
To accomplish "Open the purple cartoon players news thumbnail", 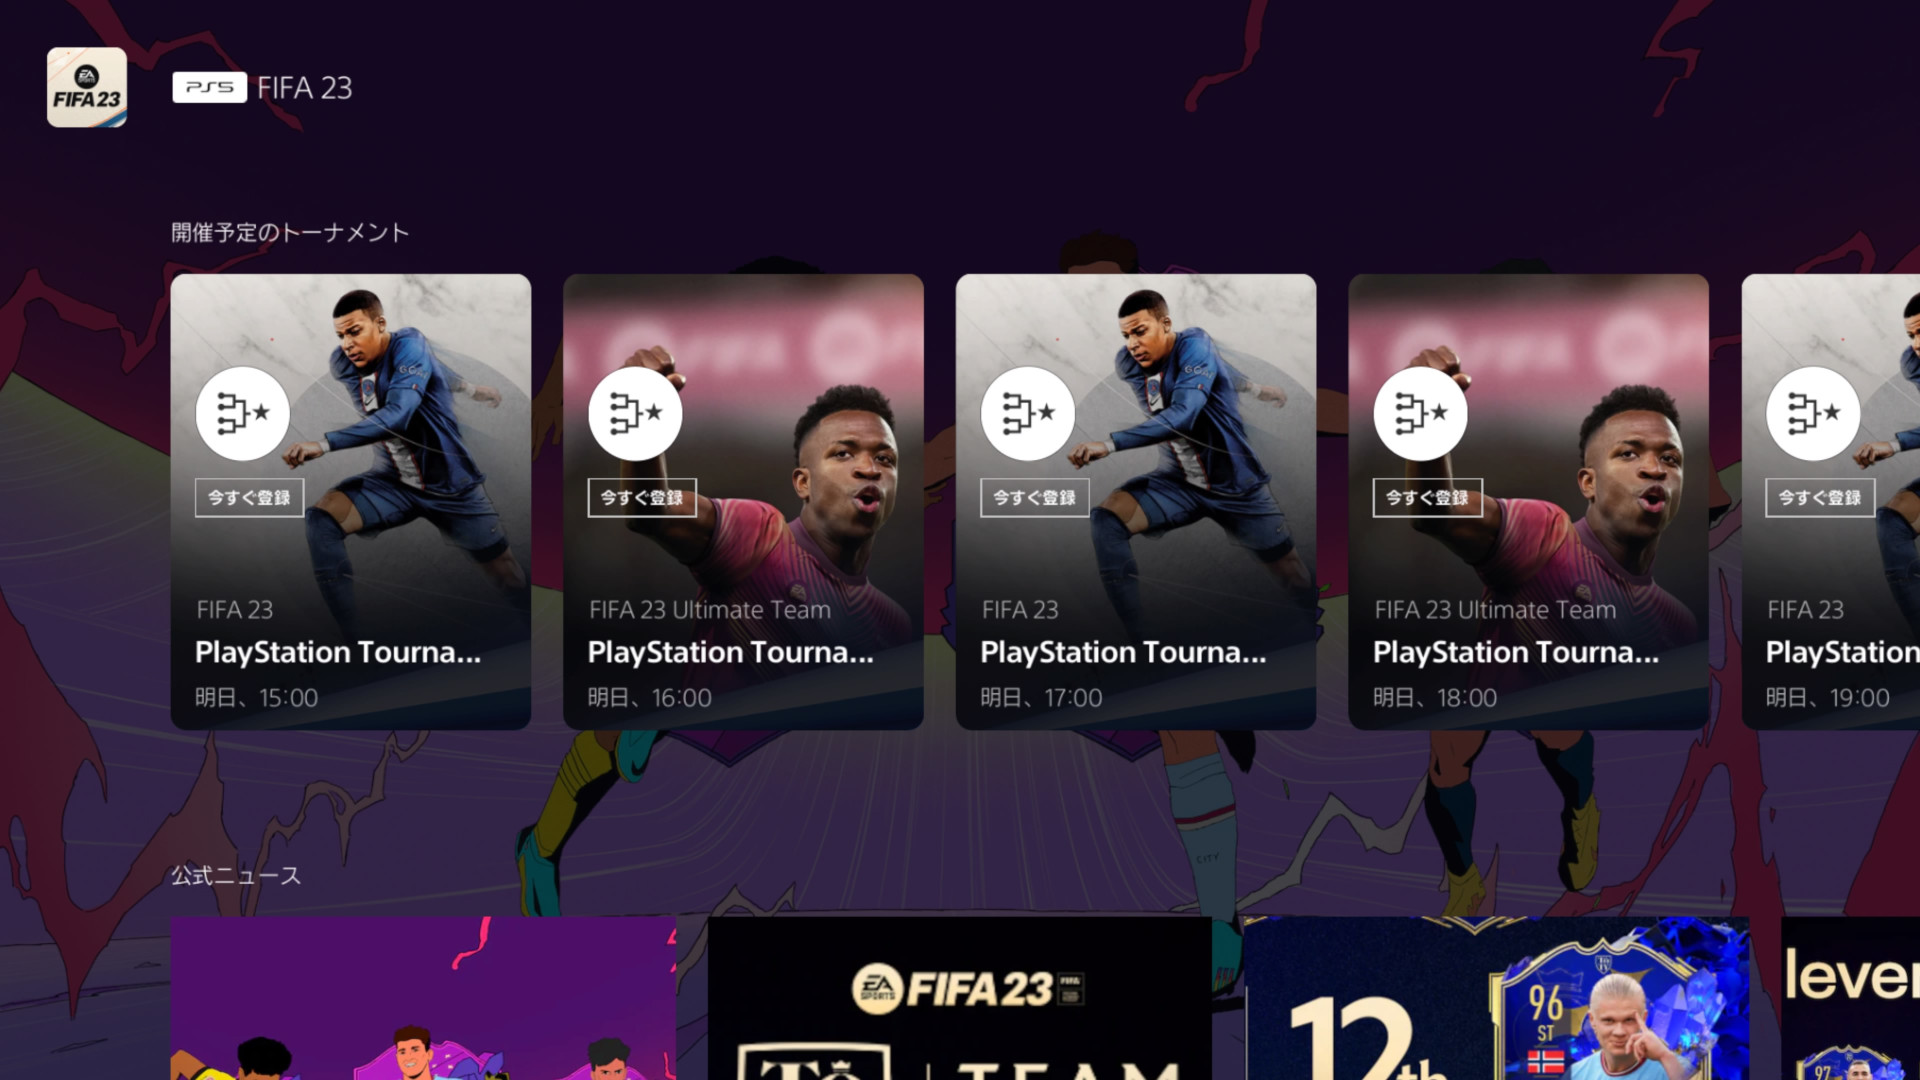I will tap(423, 998).
